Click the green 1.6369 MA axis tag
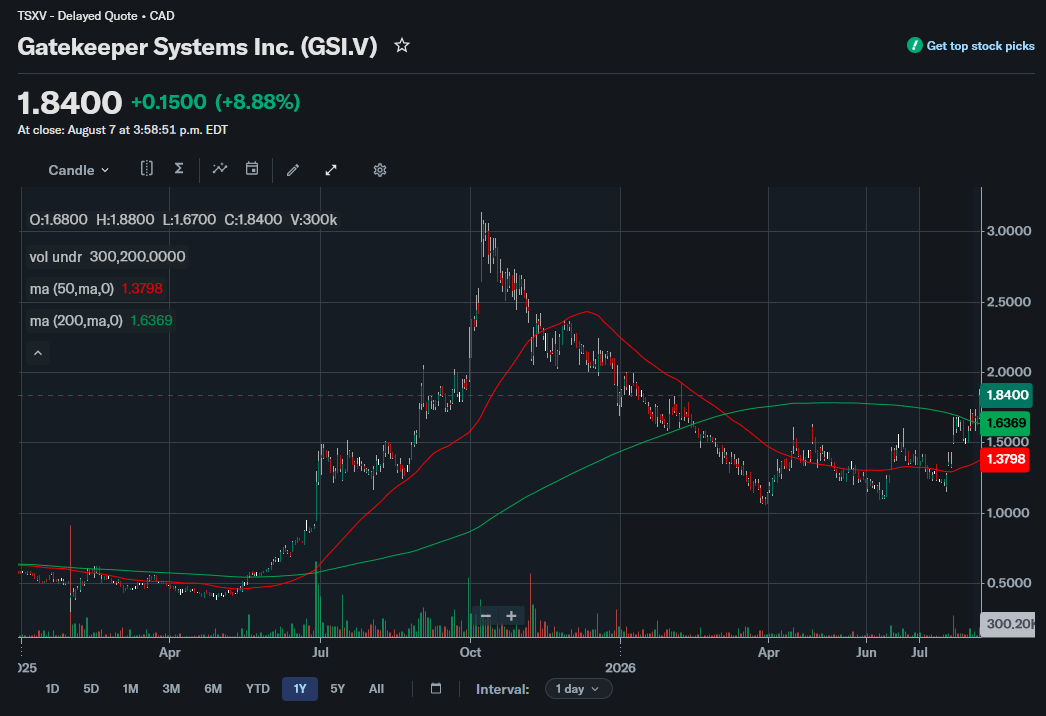1046x716 pixels. click(1005, 423)
